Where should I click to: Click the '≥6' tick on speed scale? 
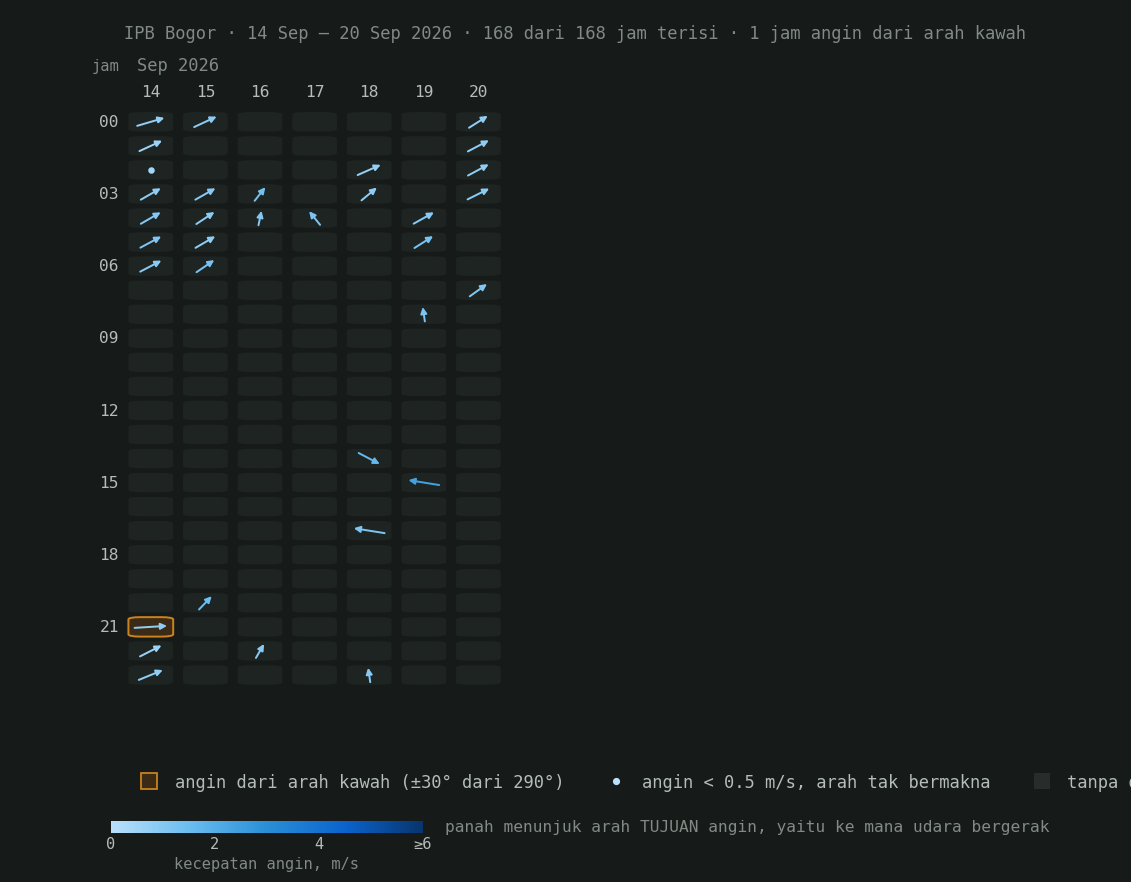pyautogui.click(x=422, y=844)
